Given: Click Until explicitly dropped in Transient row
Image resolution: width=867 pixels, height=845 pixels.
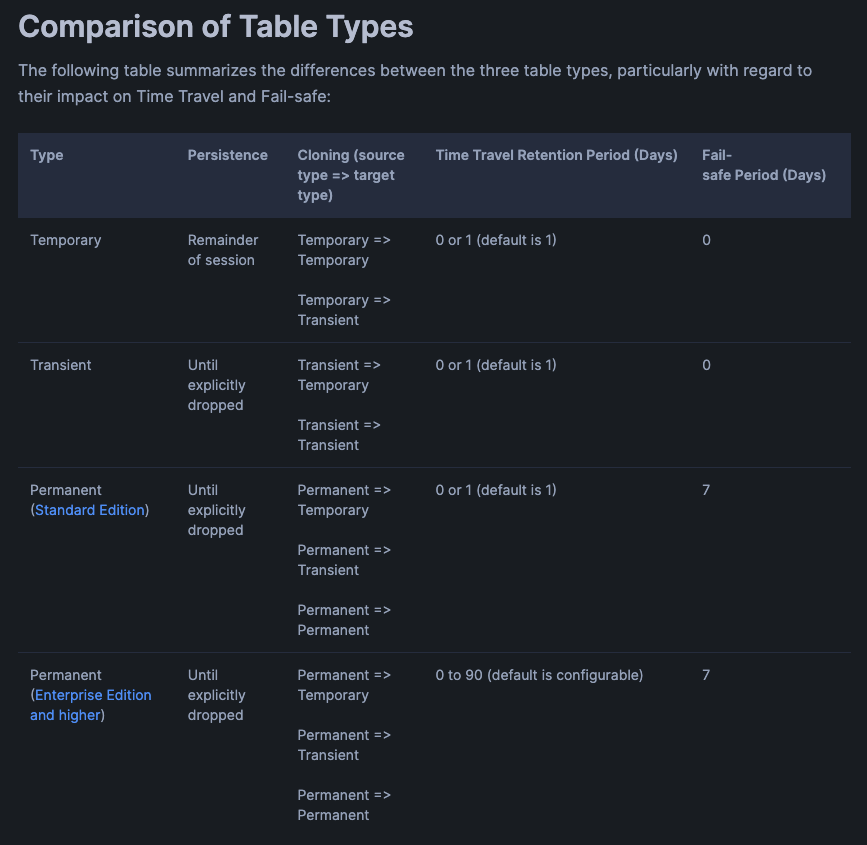Looking at the screenshot, I should click(x=216, y=385).
